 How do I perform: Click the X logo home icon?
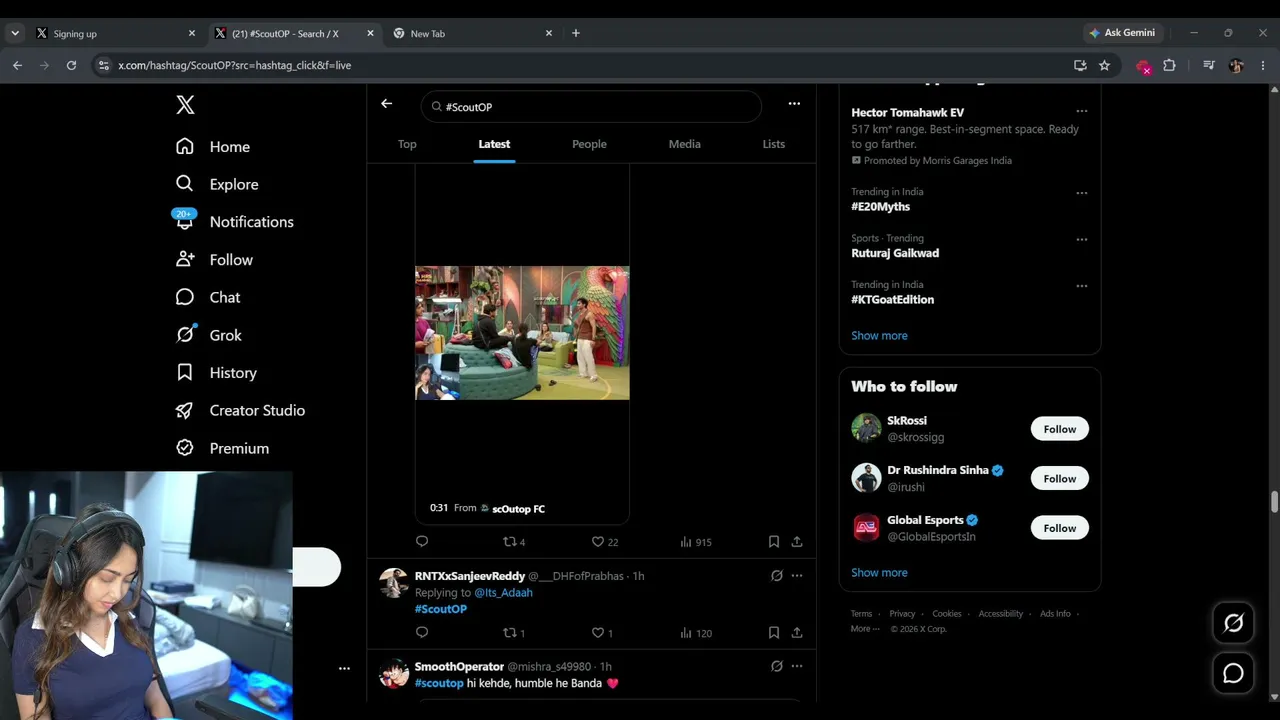pyautogui.click(x=185, y=105)
